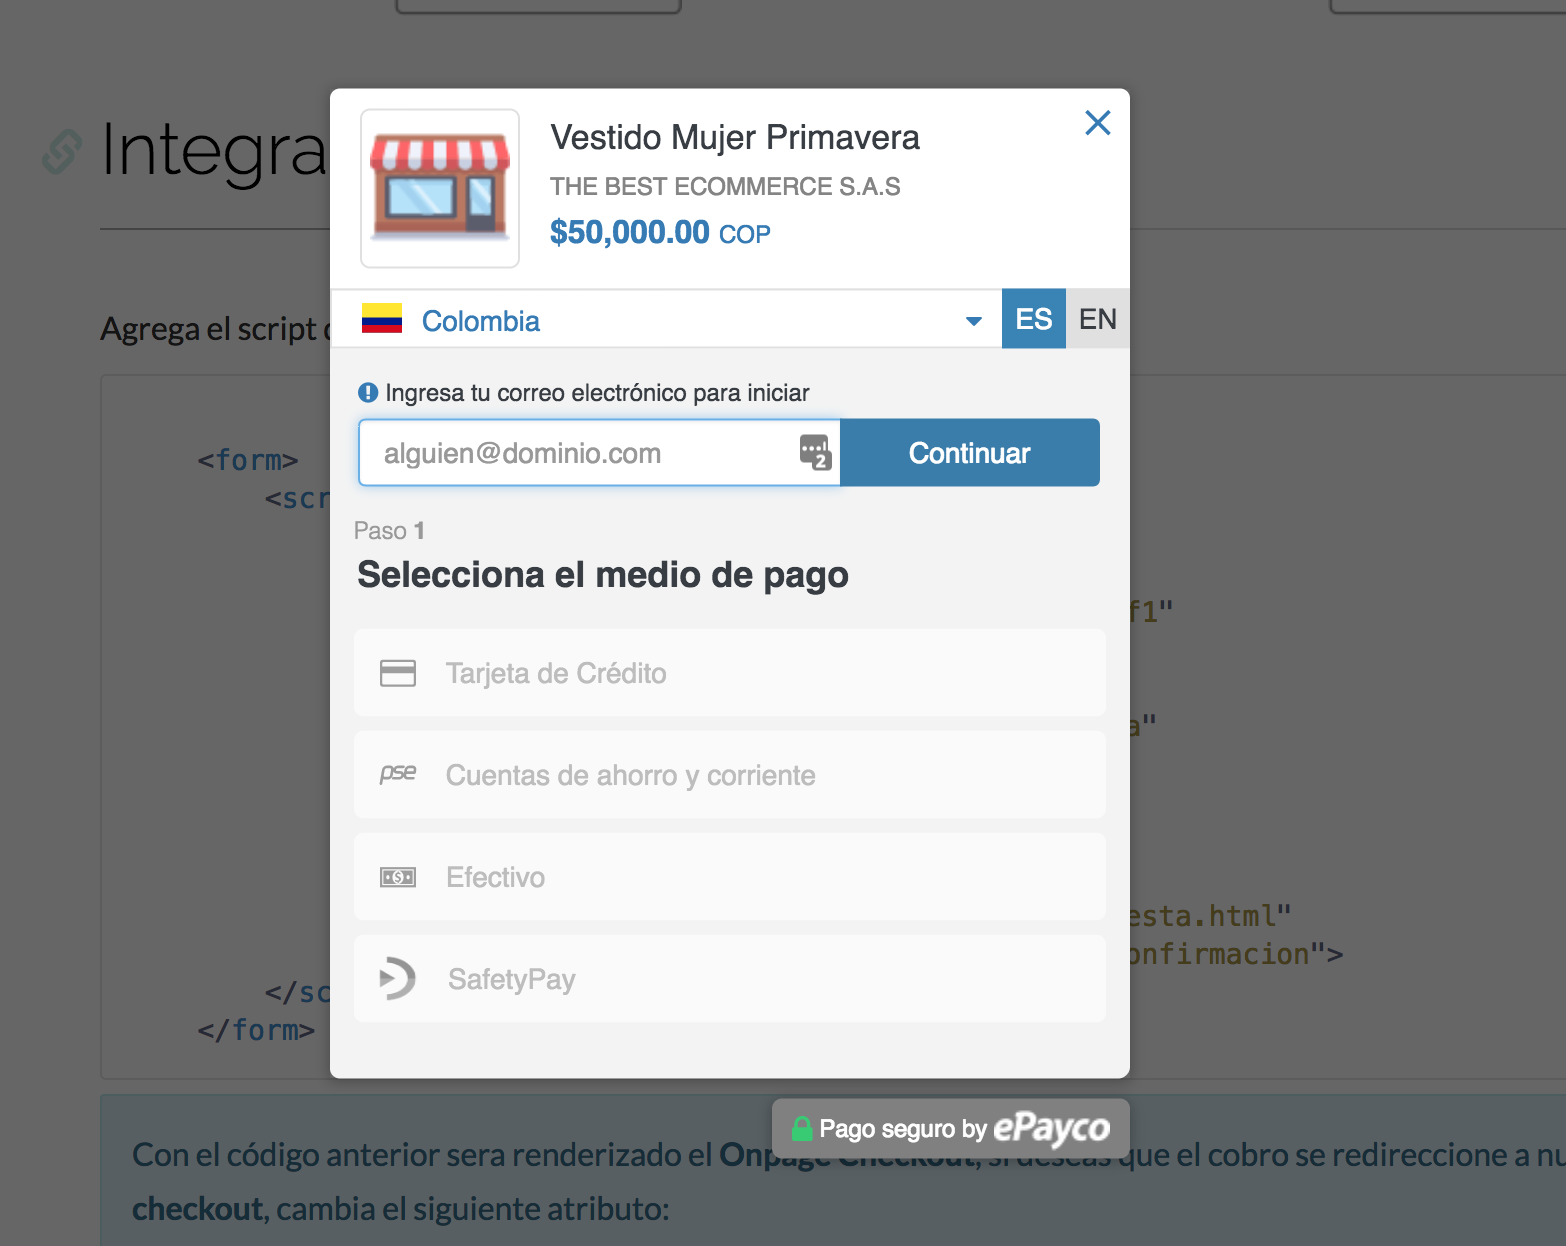Click the store logo thumbnail
Viewport: 1566px width, 1246px height.
(440, 188)
